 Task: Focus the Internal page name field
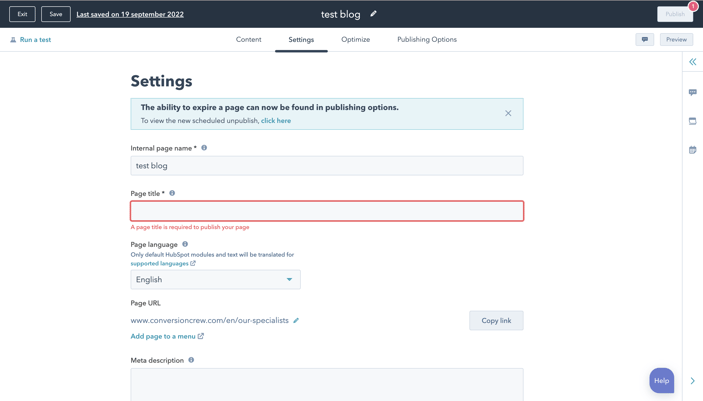pyautogui.click(x=327, y=166)
